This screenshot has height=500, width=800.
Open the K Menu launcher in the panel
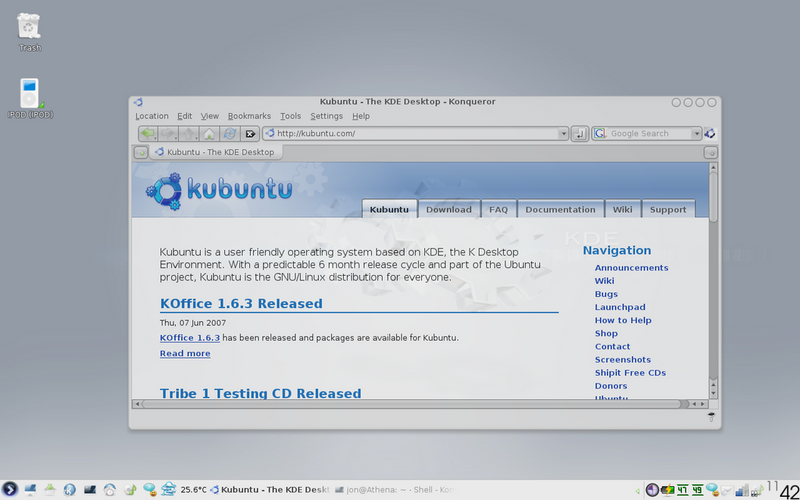tap(10, 490)
